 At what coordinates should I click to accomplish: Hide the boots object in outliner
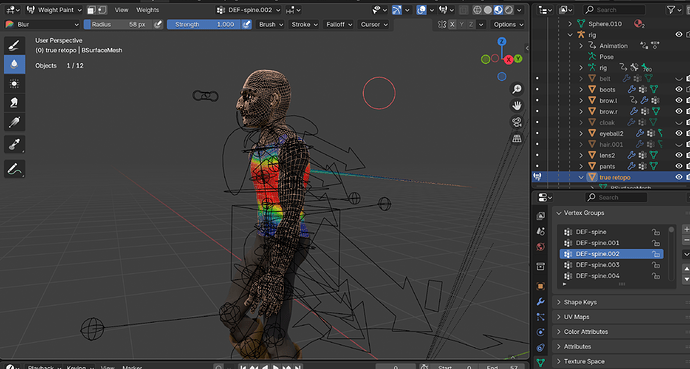(679, 89)
